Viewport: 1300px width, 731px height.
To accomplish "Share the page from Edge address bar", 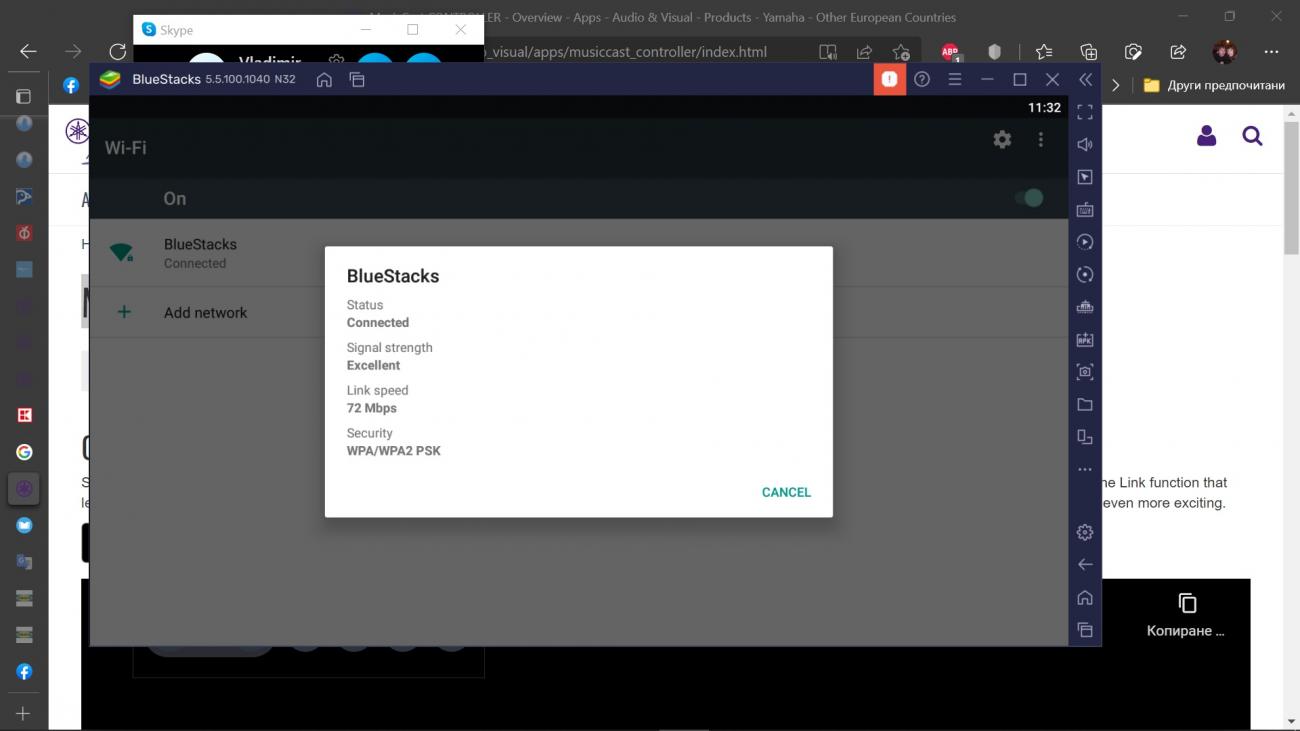I will [864, 52].
